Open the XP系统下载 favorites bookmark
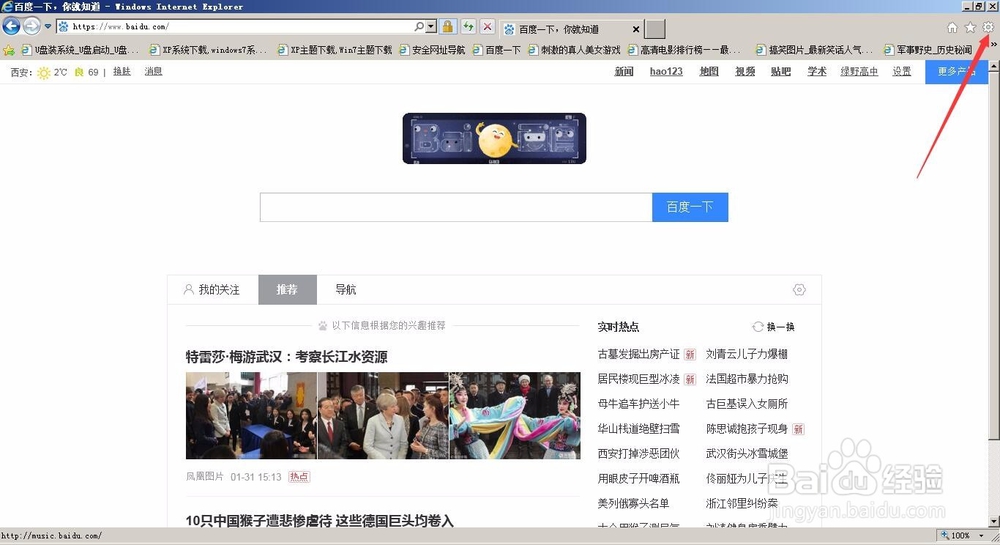 pyautogui.click(x=208, y=50)
